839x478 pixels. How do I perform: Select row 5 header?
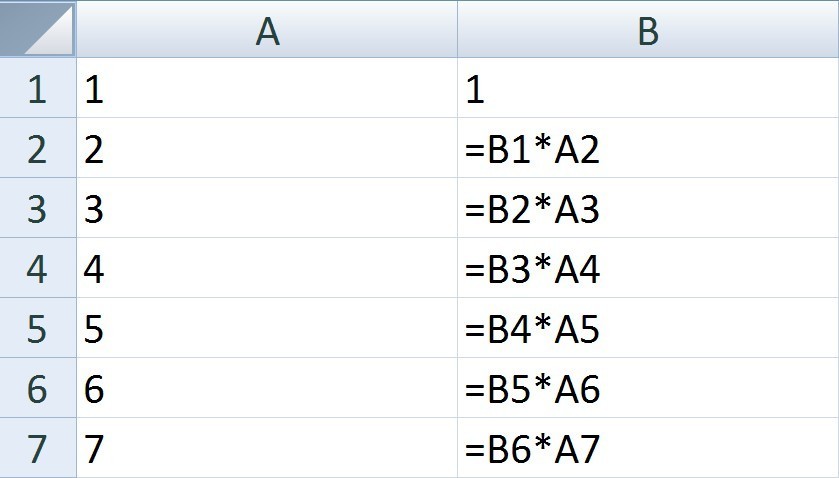pos(38,328)
